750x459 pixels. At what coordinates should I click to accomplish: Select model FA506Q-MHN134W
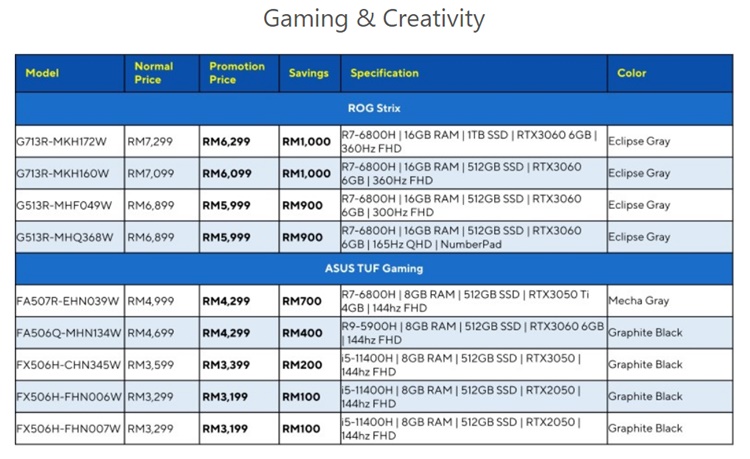[x=69, y=333]
